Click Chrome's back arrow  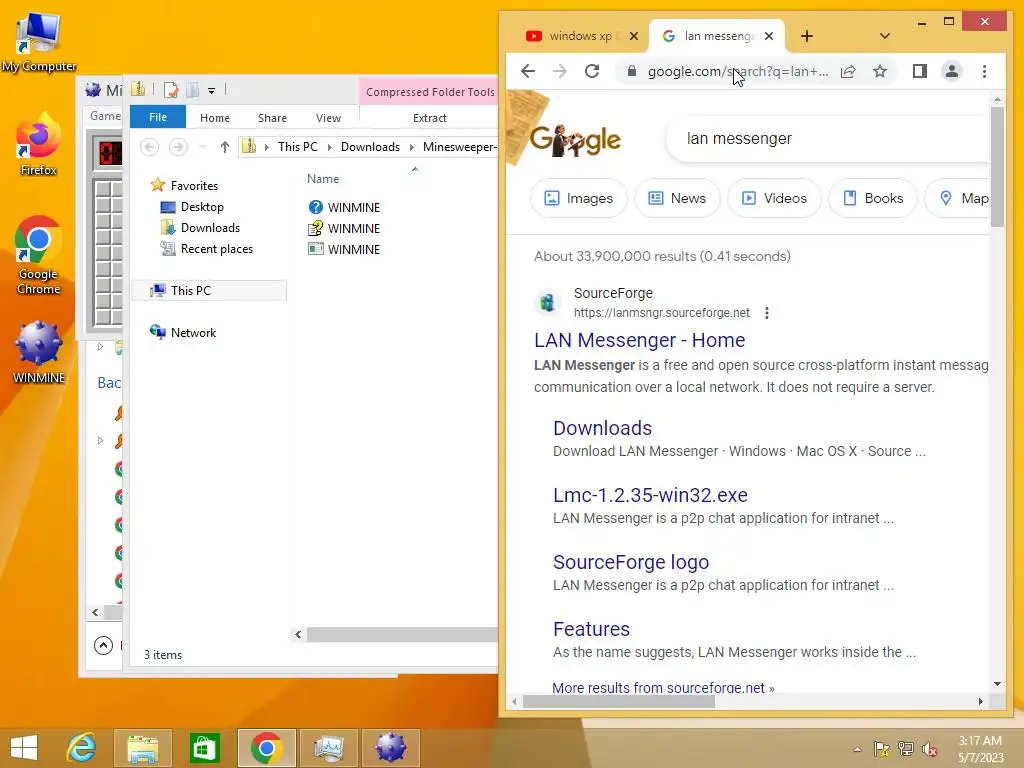point(528,71)
